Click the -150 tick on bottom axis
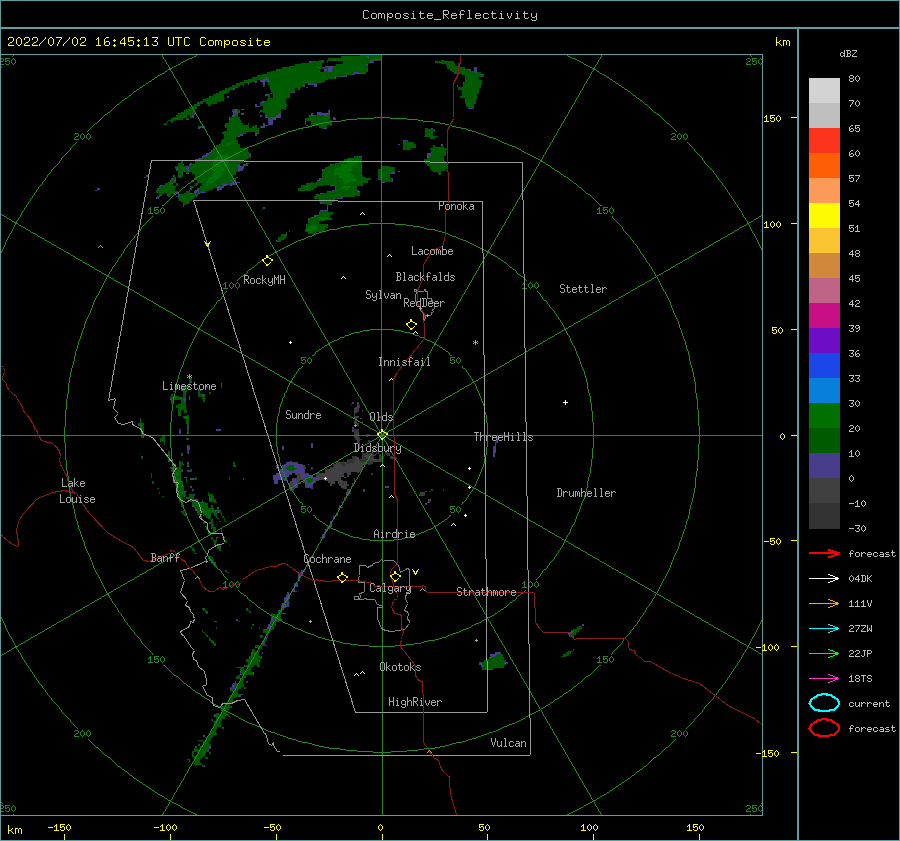The image size is (900, 841). coord(59,827)
